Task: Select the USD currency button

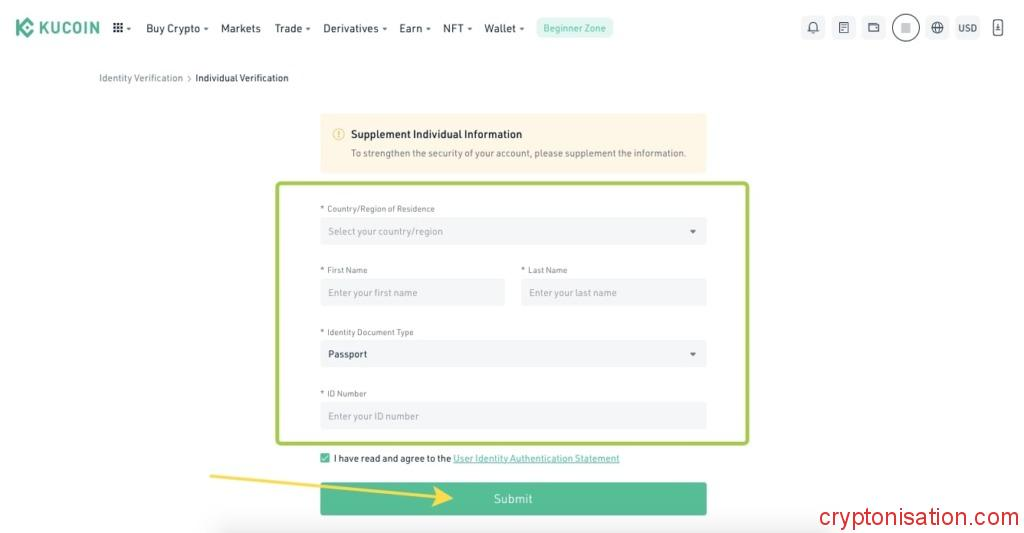Action: pyautogui.click(x=967, y=28)
